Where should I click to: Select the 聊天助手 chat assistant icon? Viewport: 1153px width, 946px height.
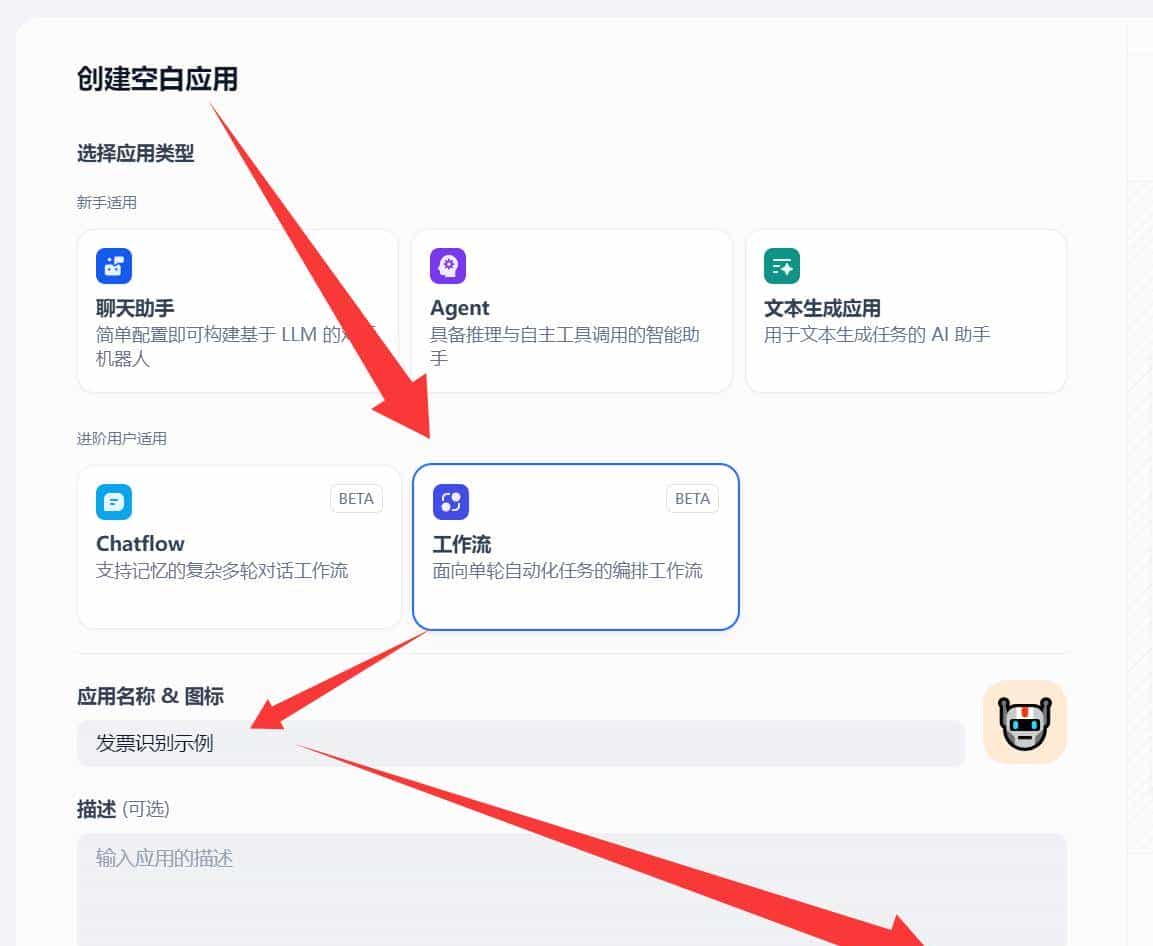tap(113, 265)
